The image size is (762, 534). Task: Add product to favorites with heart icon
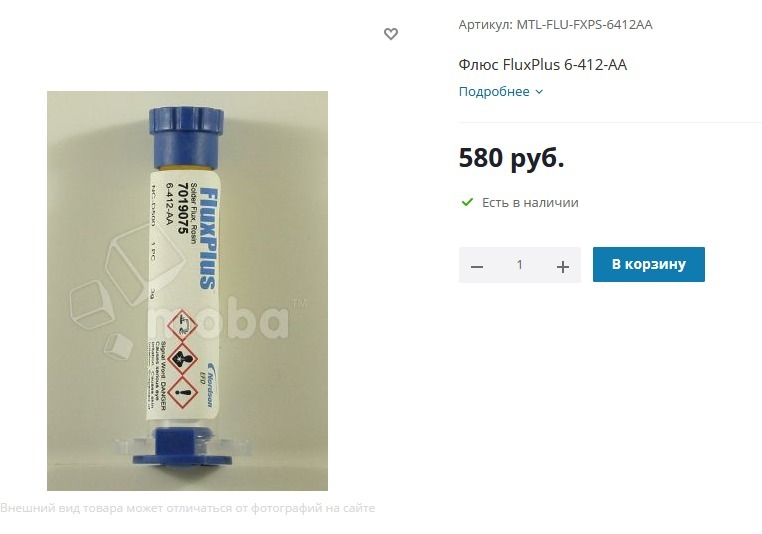tap(391, 34)
